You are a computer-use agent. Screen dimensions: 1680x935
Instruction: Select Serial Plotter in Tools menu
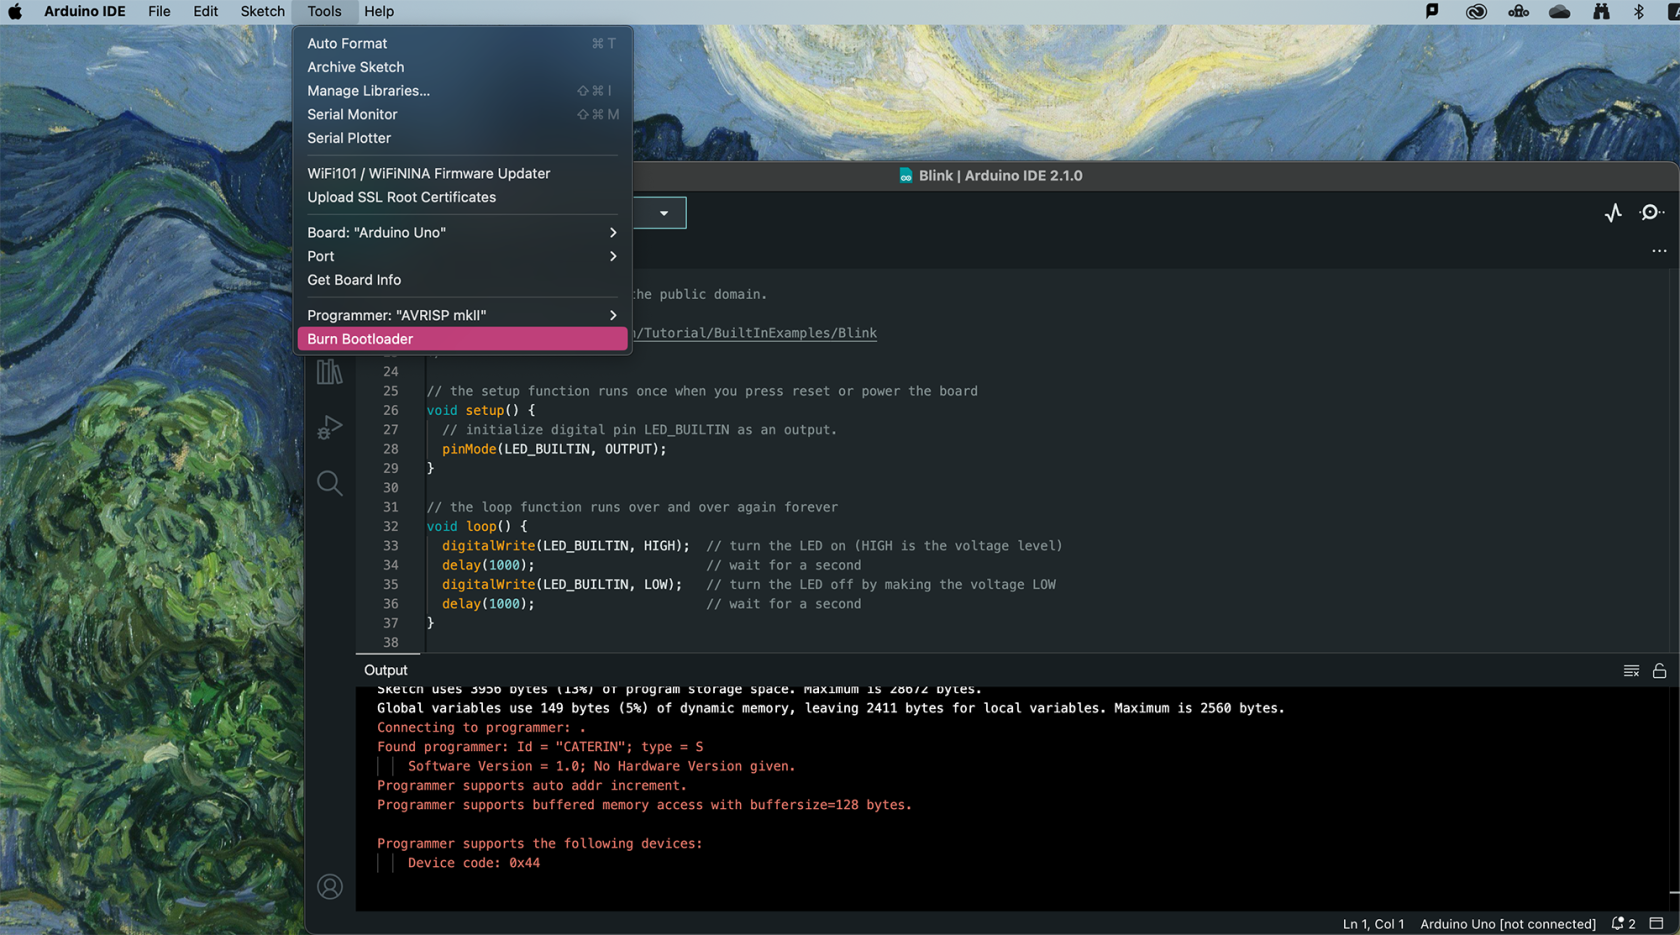[x=462, y=138]
